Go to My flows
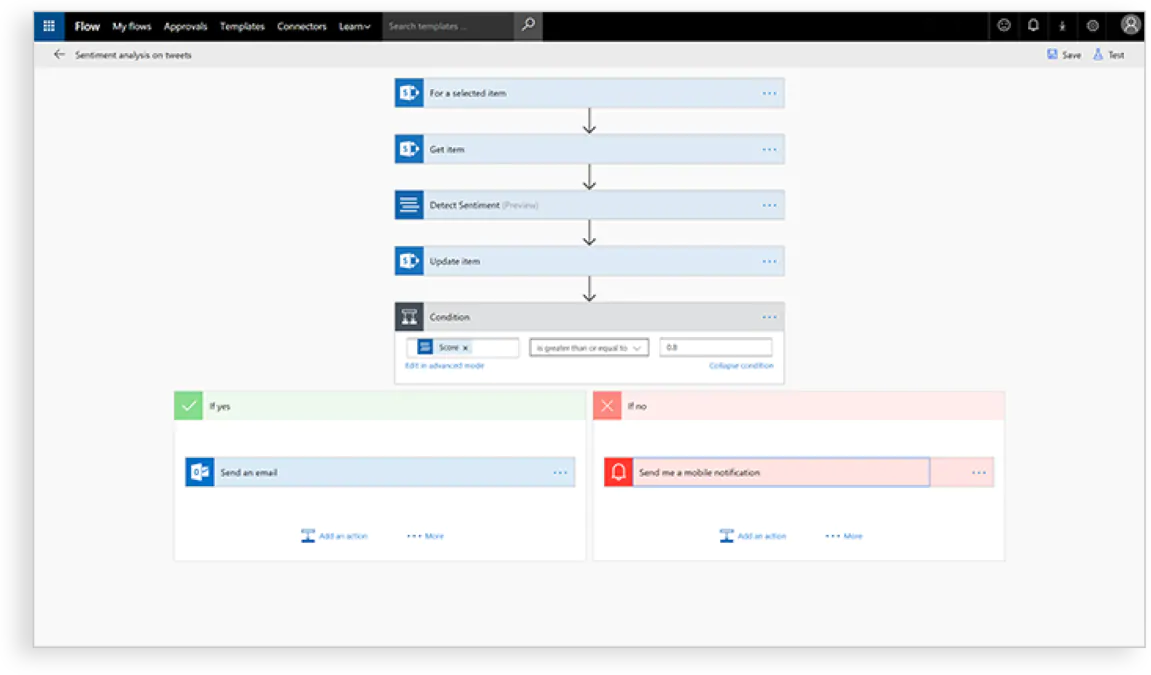Viewport: 1151px width, 675px height. 132,26
